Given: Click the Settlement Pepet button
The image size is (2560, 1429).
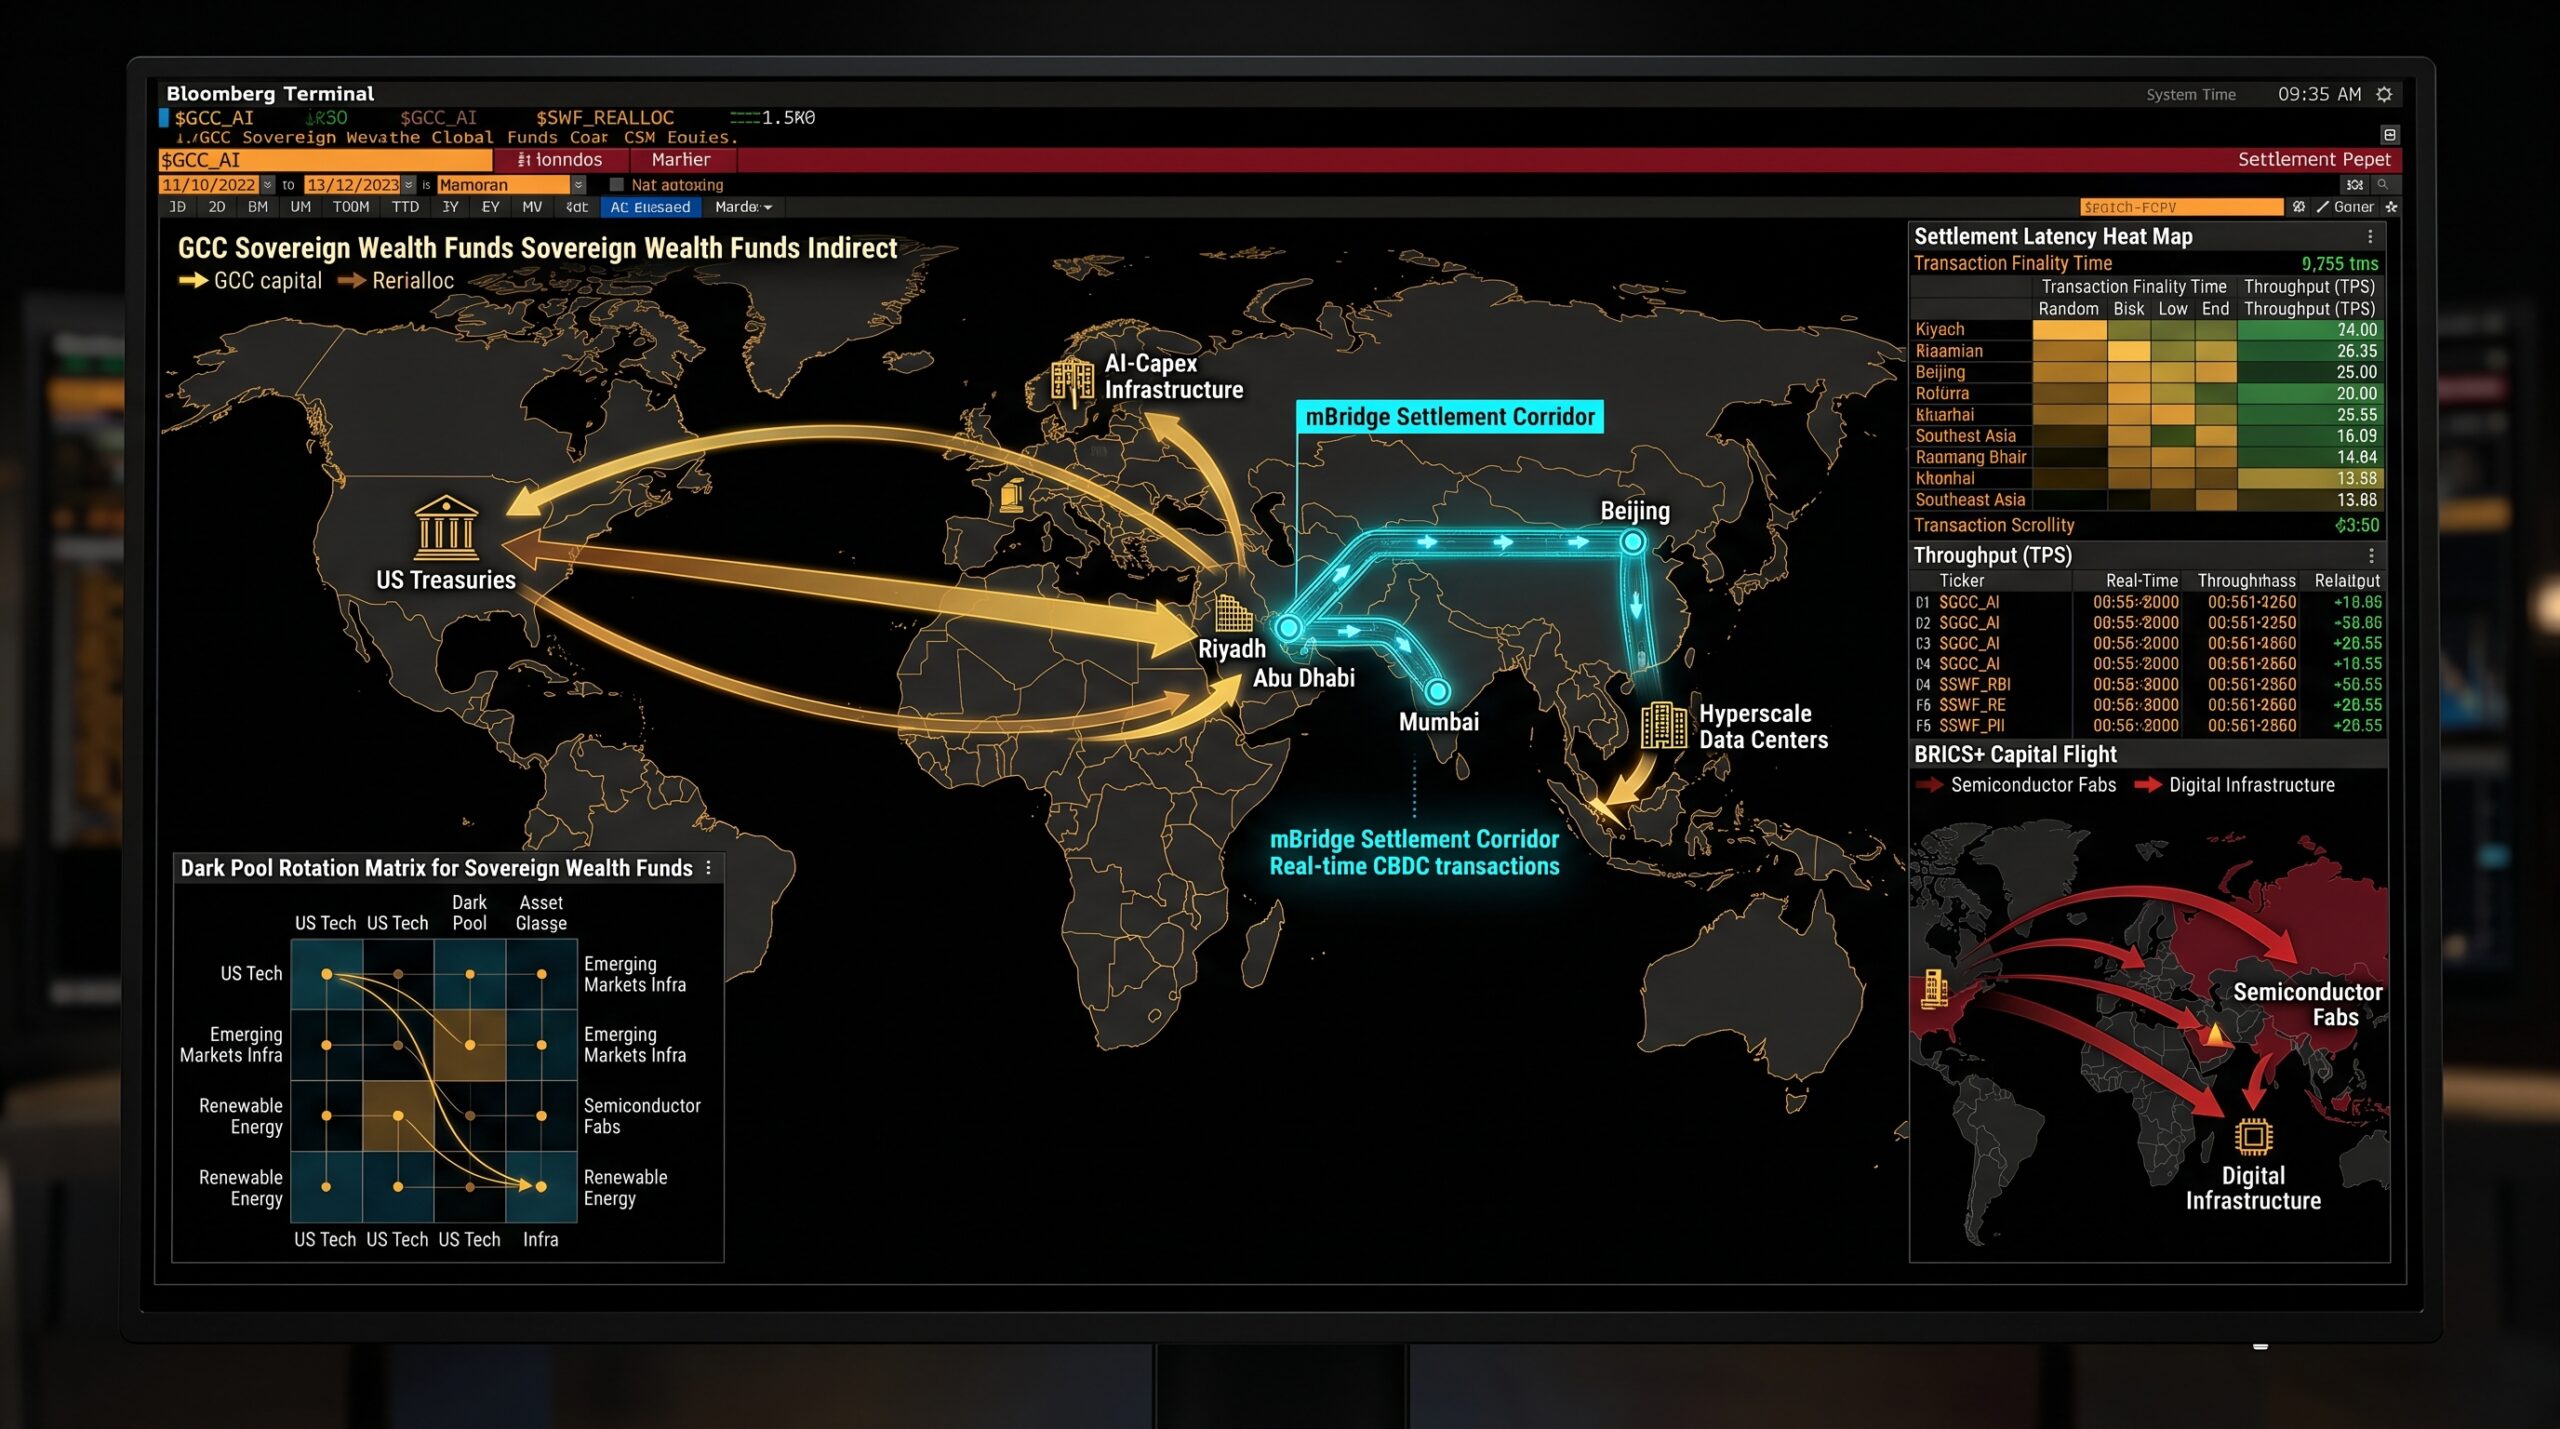Looking at the screenshot, I should coord(2314,160).
